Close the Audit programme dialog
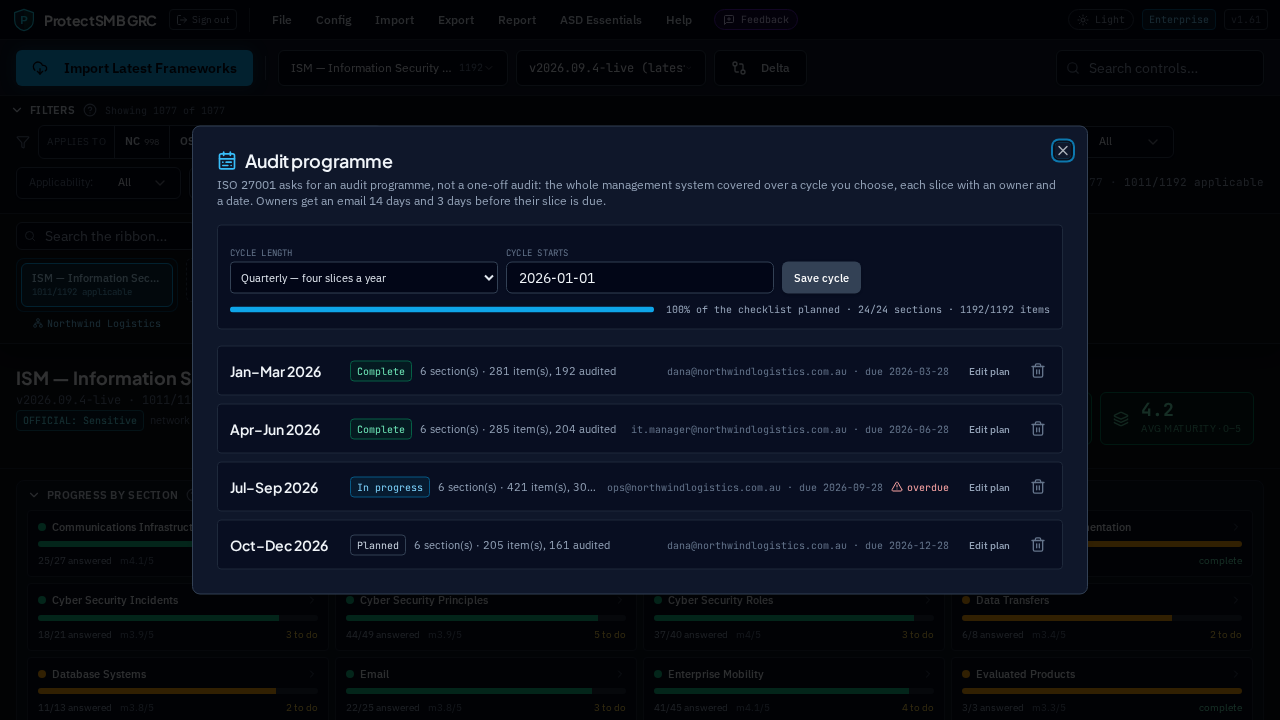 1063,150
